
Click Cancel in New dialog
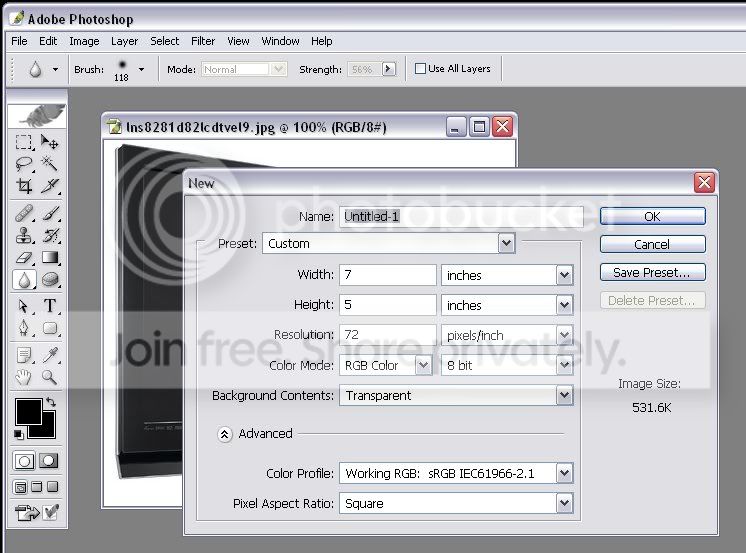pos(652,245)
